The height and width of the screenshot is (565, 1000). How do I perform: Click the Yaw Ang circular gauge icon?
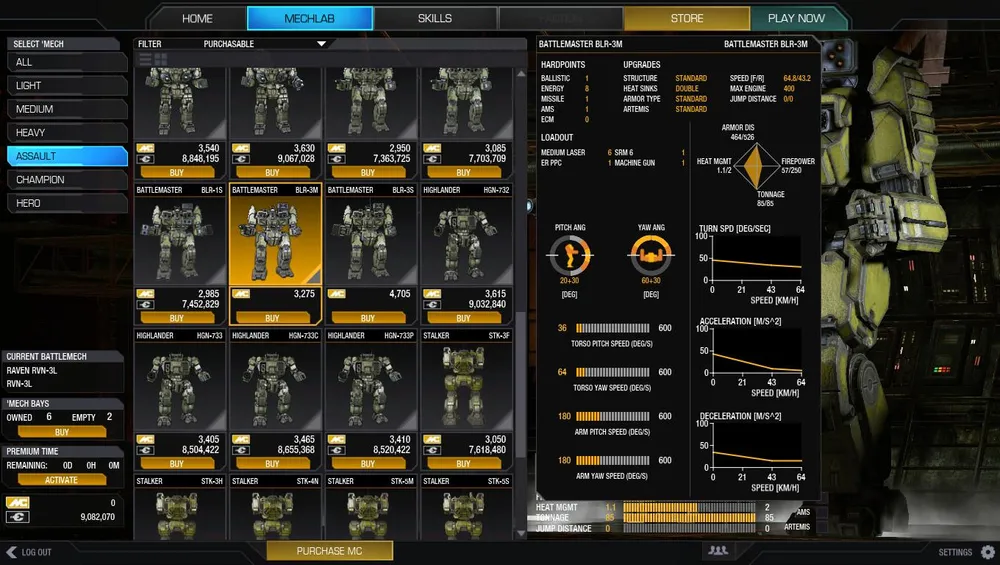point(651,255)
